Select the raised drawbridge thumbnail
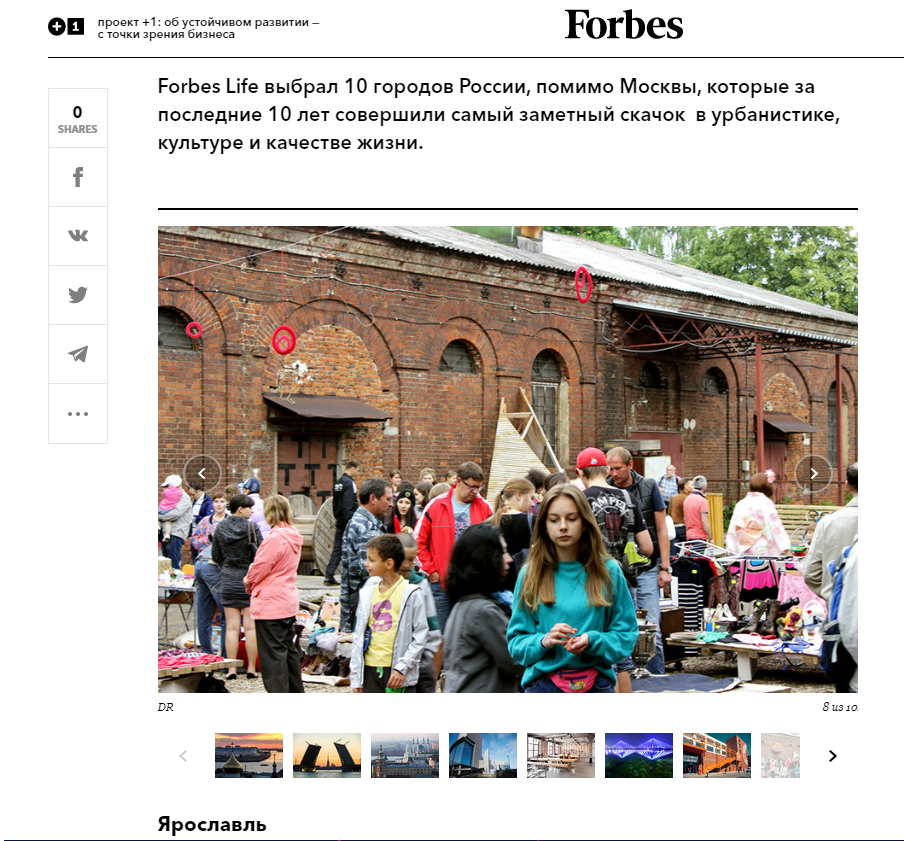Screen dimensions: 904x841 pyautogui.click(x=327, y=755)
